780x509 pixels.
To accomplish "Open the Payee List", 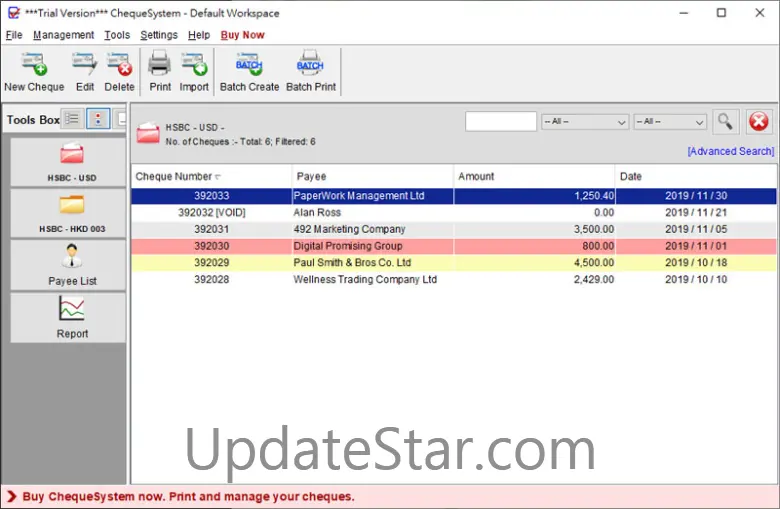I will pos(68,265).
